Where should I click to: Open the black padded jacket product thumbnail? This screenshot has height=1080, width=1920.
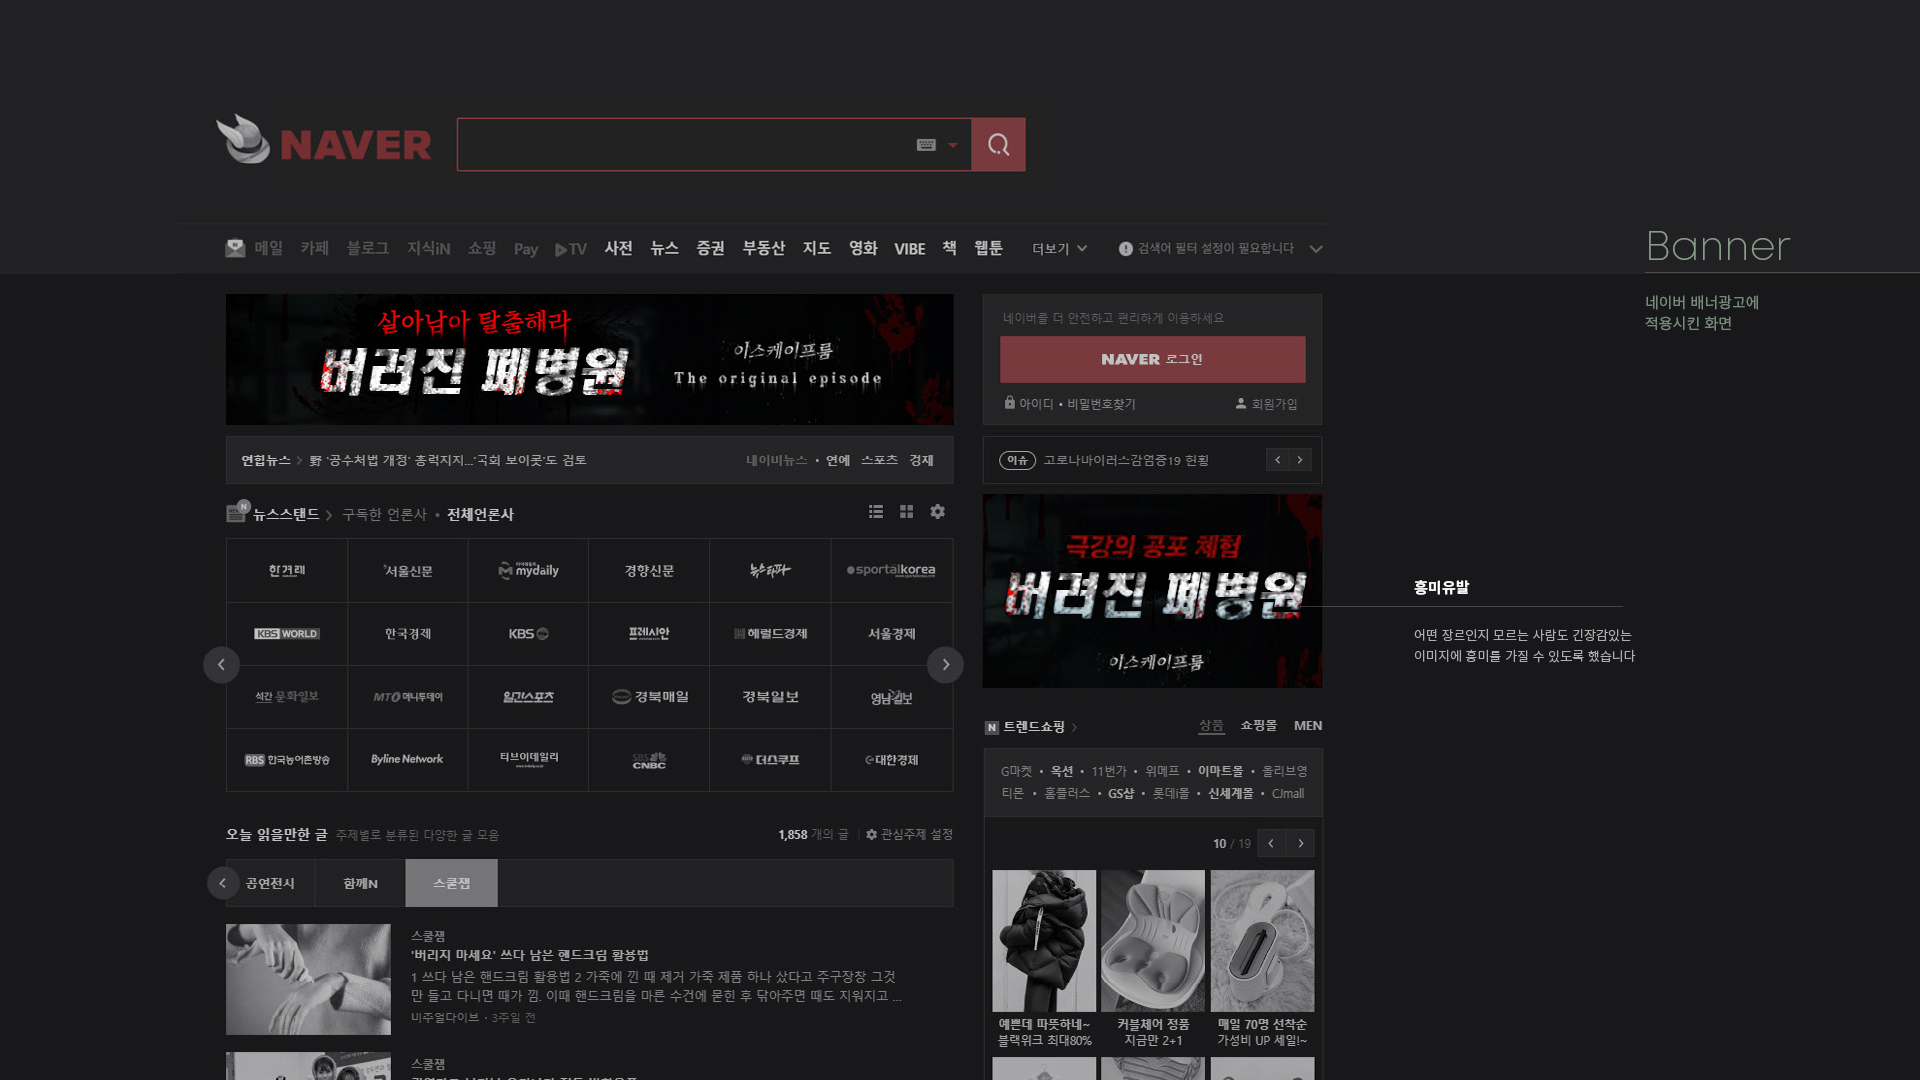1044,941
